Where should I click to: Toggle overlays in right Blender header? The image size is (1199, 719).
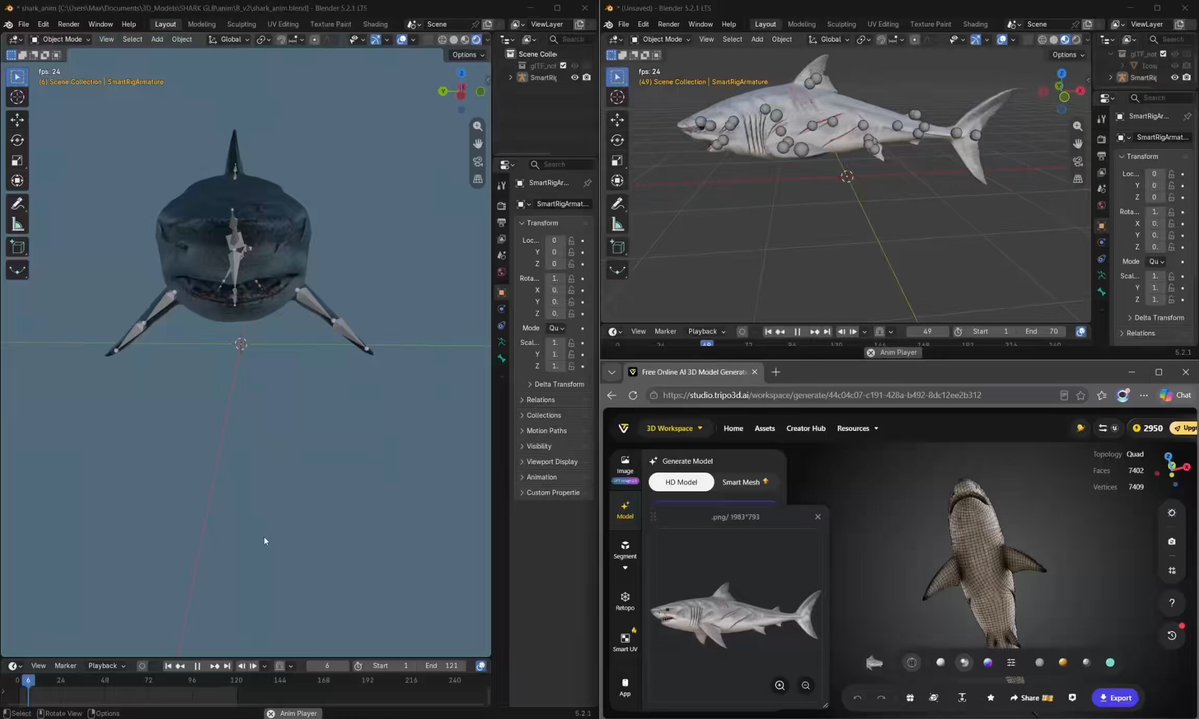tap(1002, 39)
